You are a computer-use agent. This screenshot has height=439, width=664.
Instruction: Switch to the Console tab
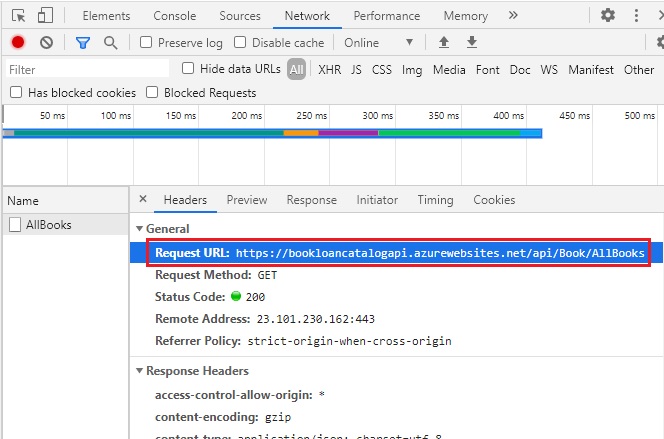174,16
